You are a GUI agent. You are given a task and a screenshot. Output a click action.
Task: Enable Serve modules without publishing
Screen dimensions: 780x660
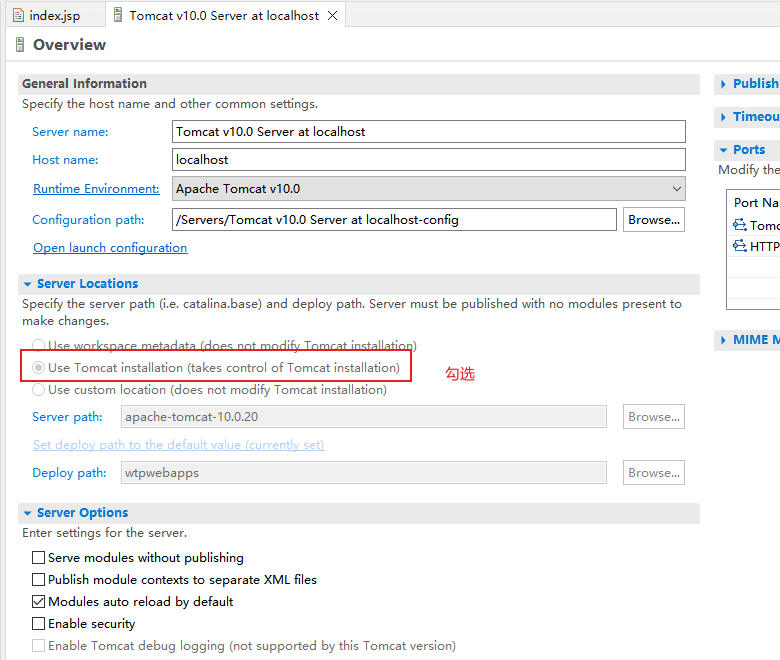pyautogui.click(x=38, y=558)
